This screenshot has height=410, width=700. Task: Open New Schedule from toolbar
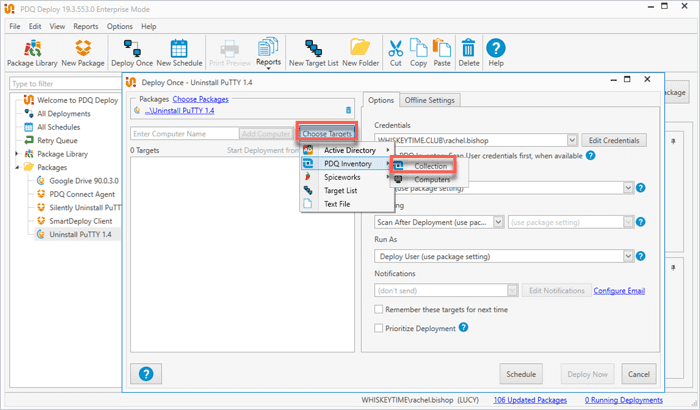tap(179, 53)
